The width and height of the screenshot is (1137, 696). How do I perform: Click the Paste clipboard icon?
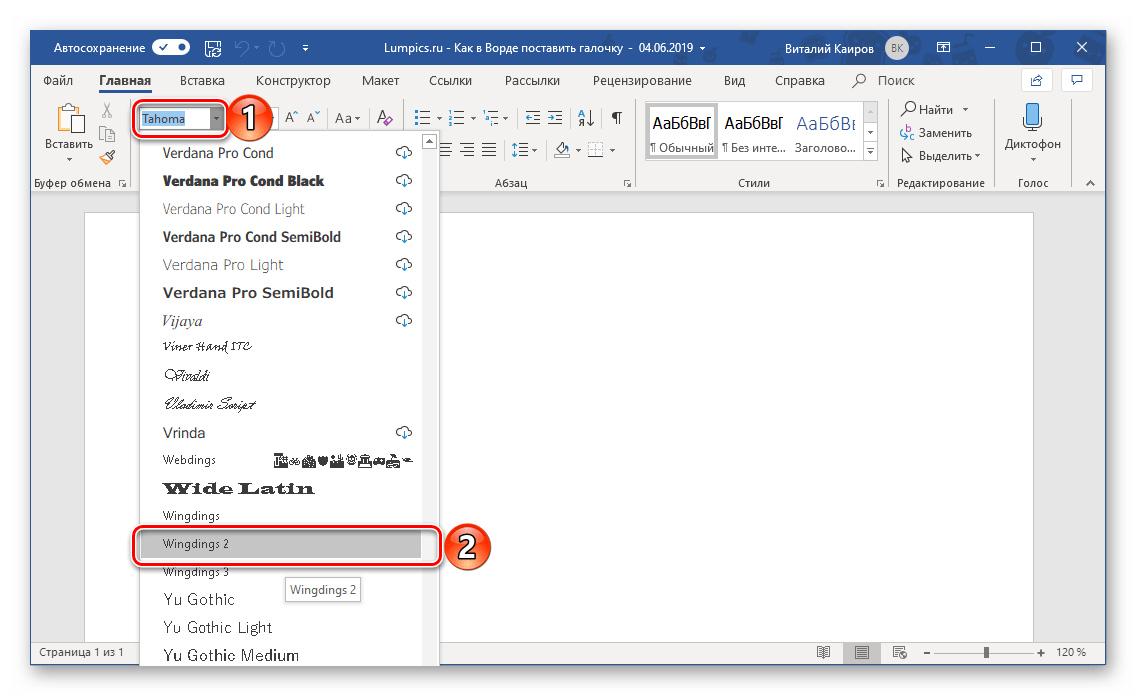70,118
